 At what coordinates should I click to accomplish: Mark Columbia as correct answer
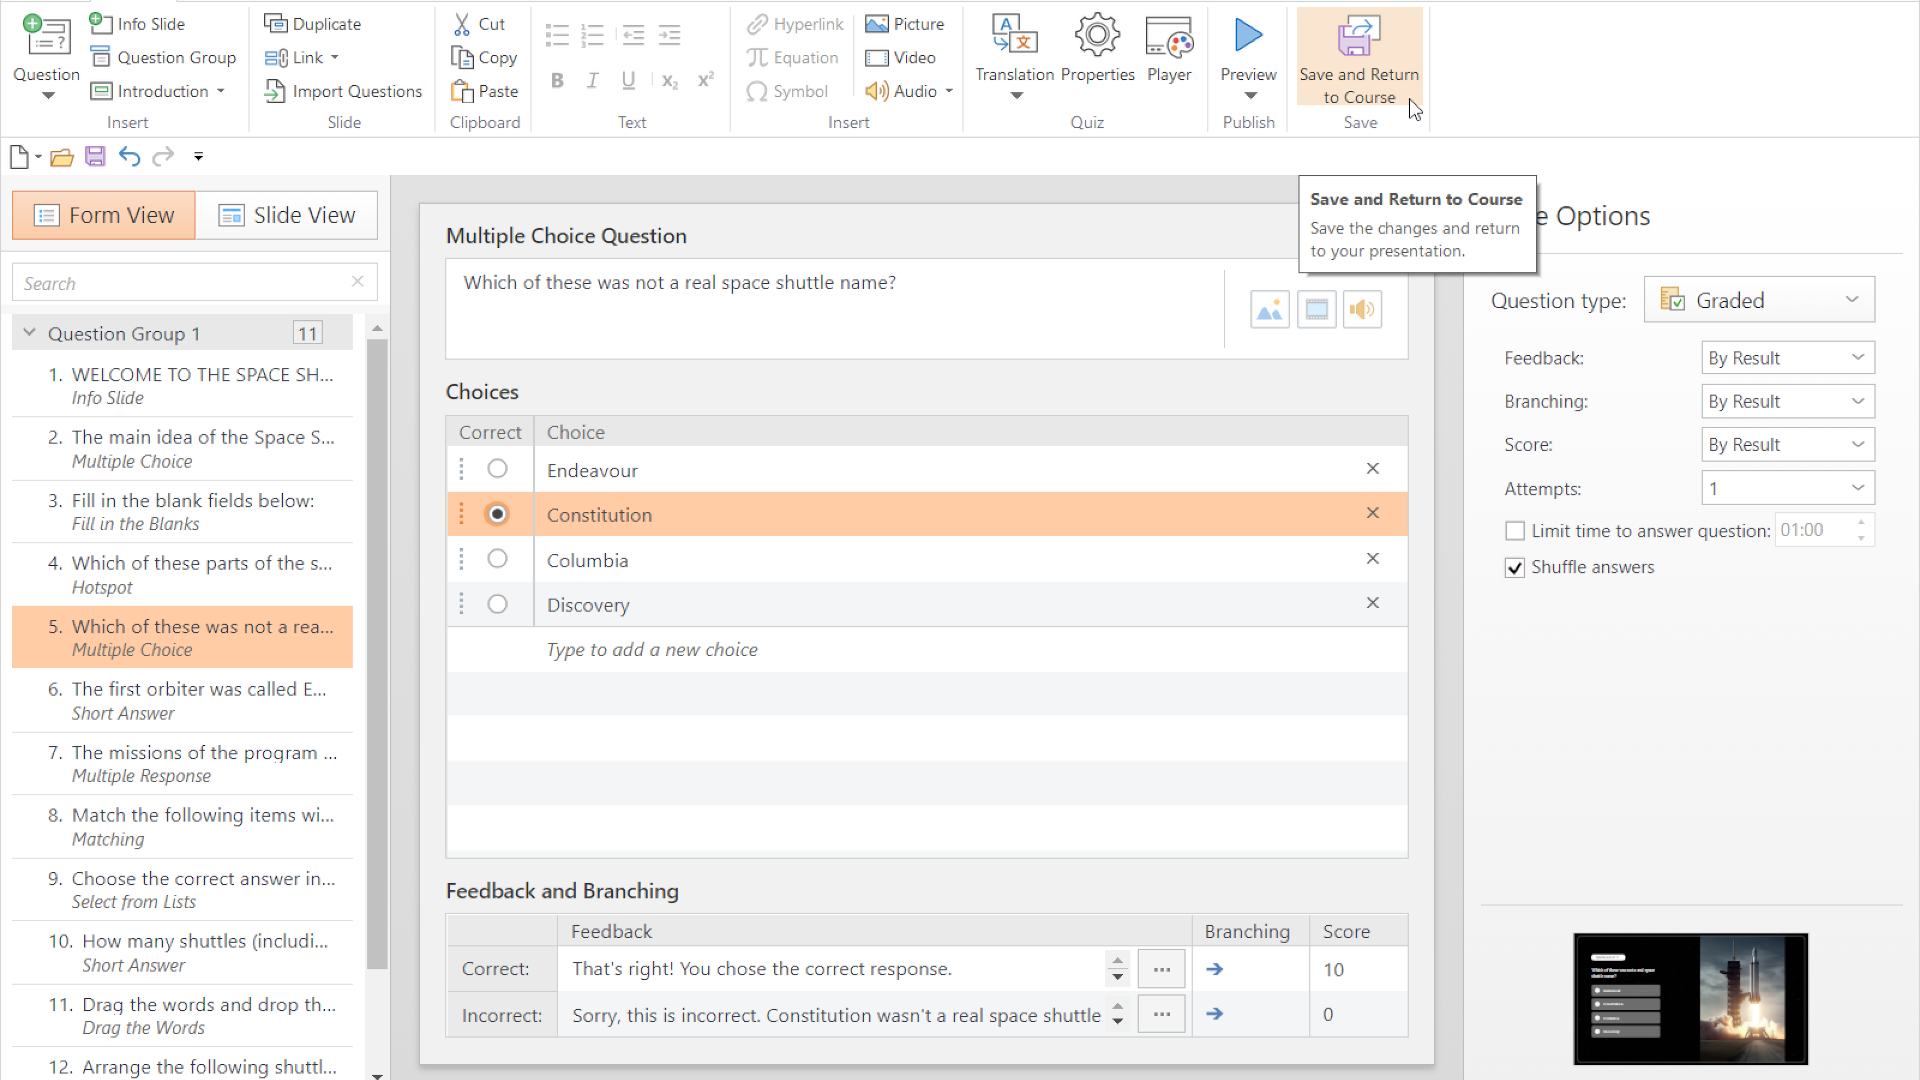(x=497, y=559)
